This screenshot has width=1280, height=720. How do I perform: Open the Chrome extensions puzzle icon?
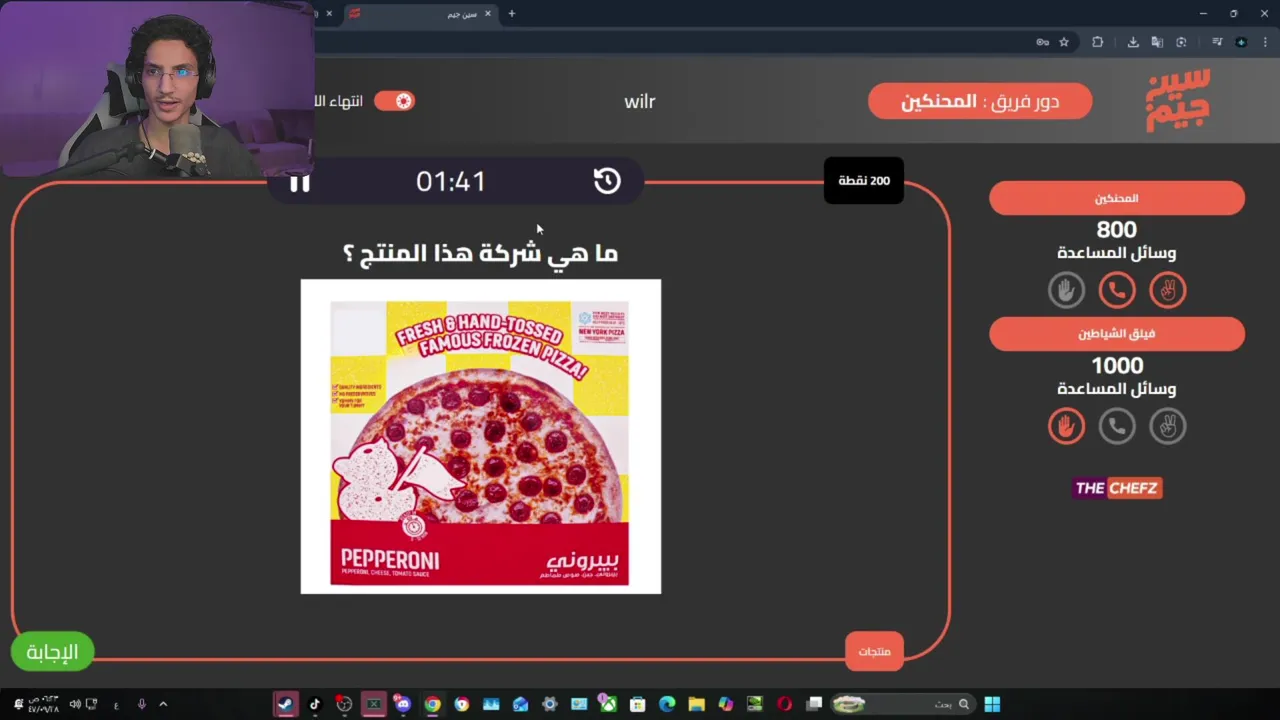click(1098, 42)
